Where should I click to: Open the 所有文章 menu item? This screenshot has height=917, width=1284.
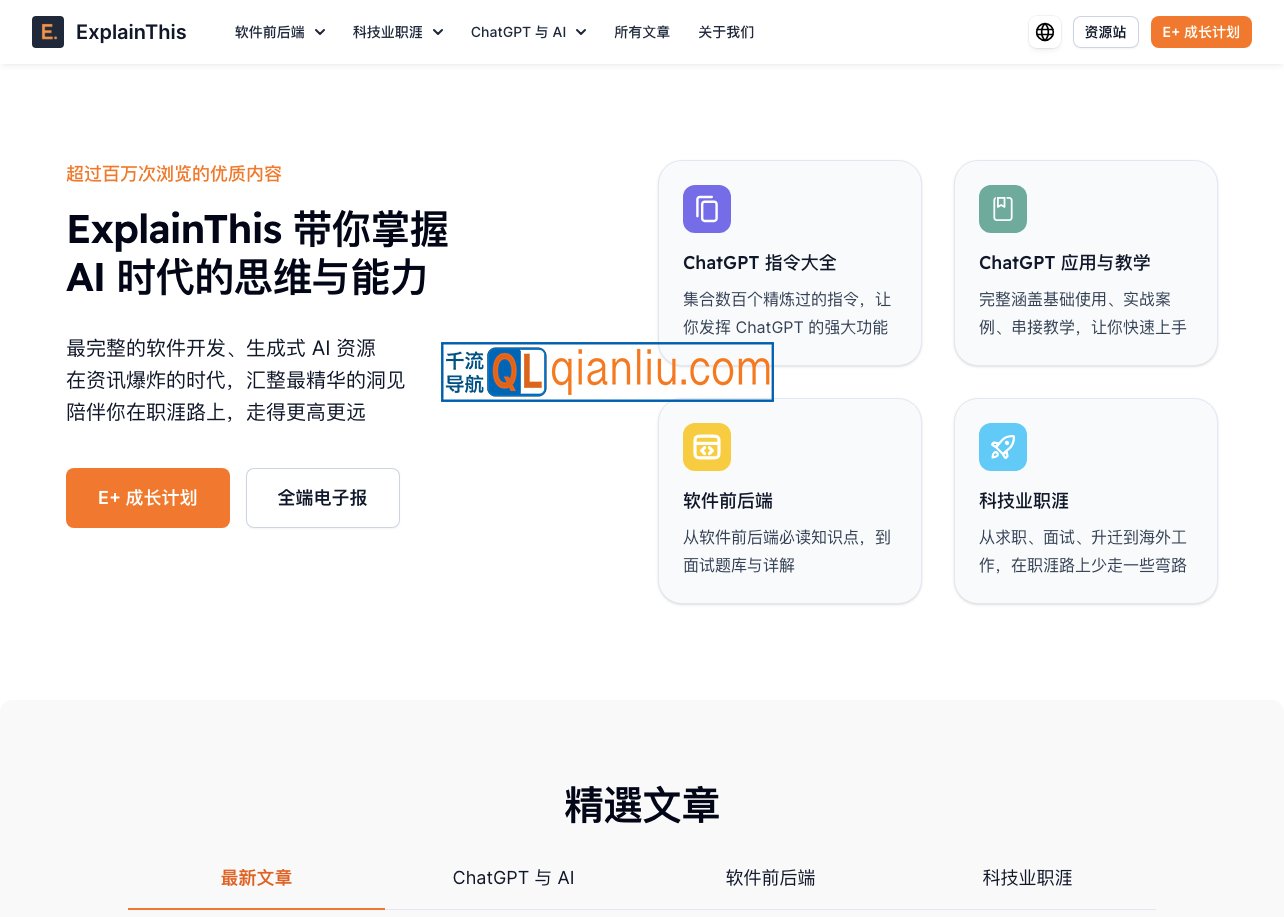tap(642, 31)
